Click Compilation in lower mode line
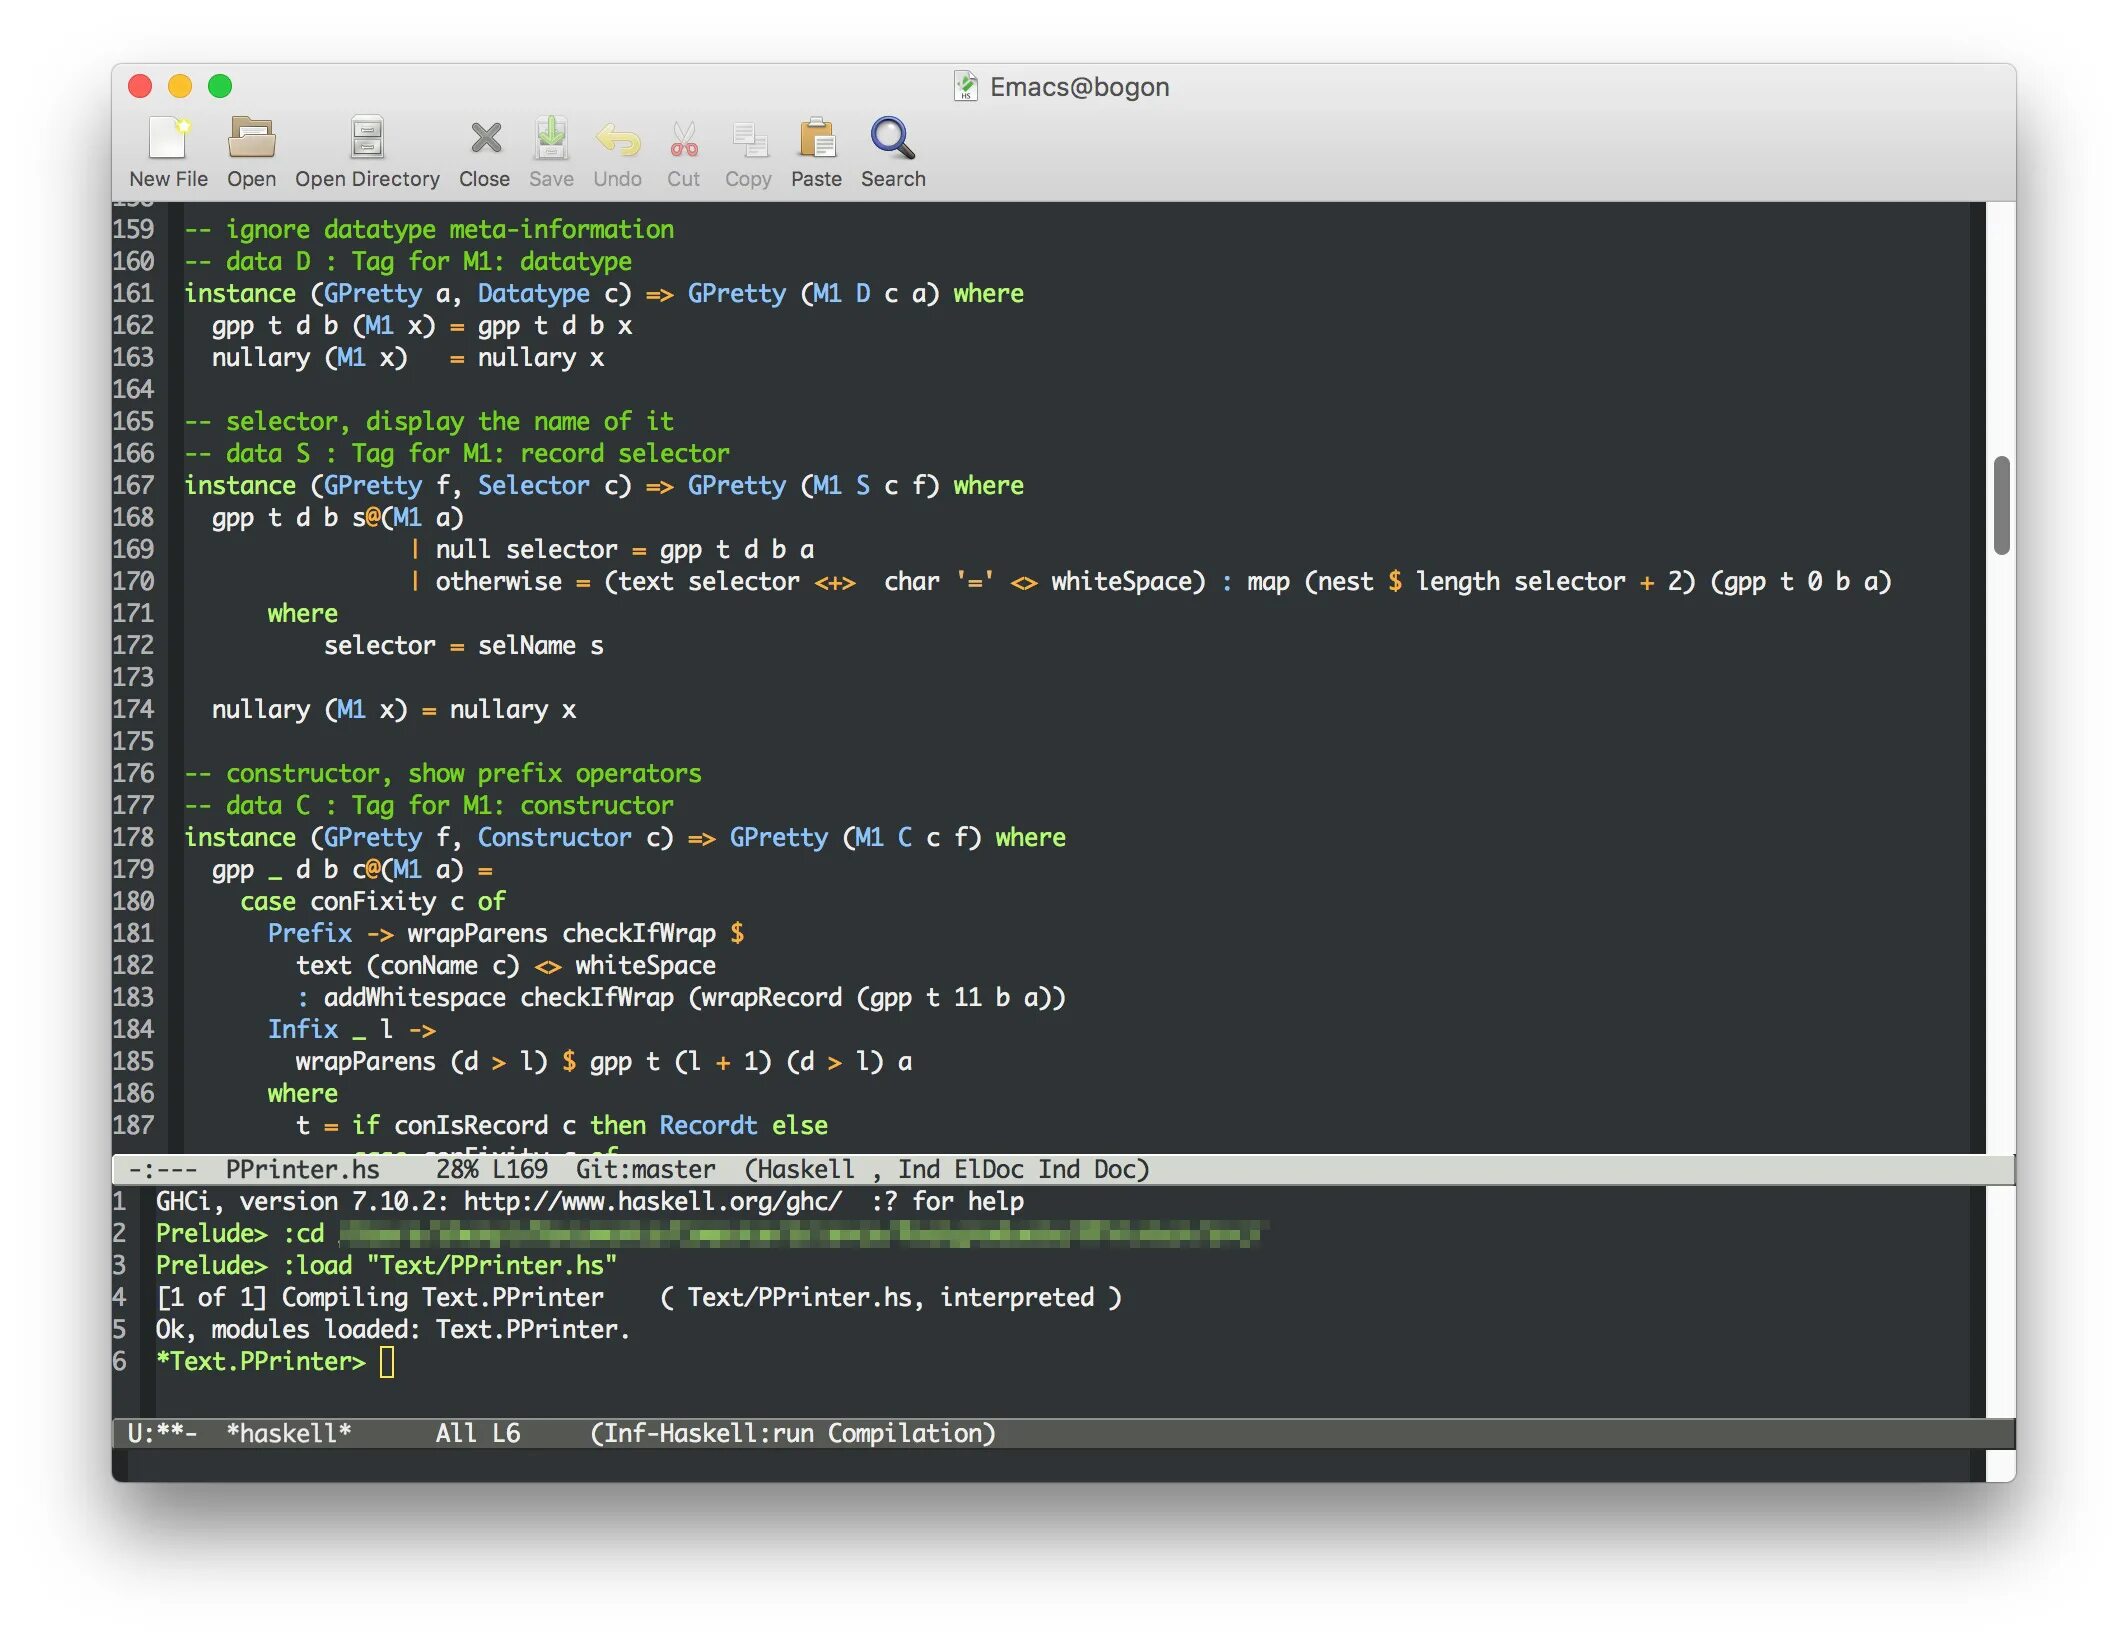This screenshot has height=1642, width=2128. tap(904, 1433)
